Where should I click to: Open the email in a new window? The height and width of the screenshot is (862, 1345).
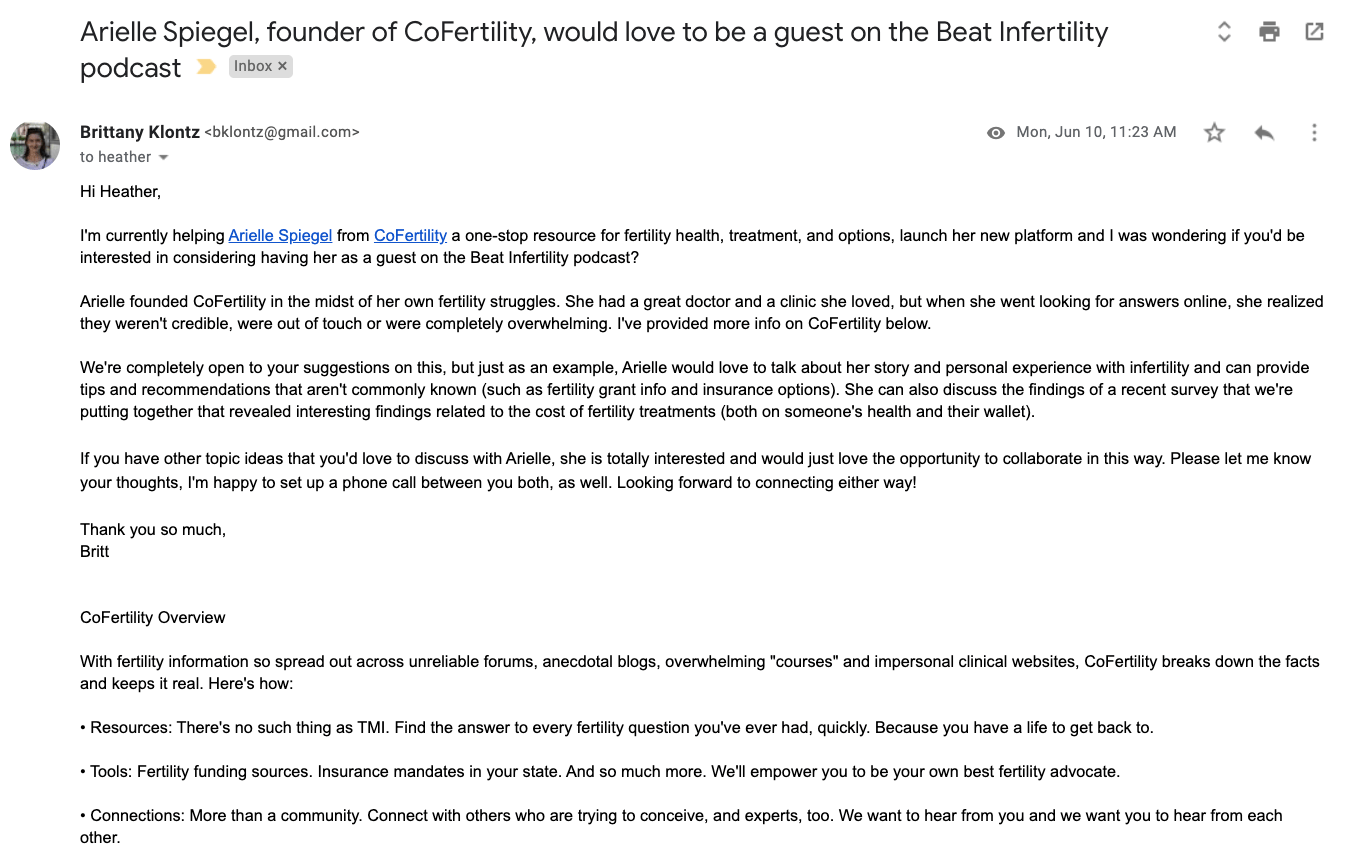pyautogui.click(x=1315, y=32)
